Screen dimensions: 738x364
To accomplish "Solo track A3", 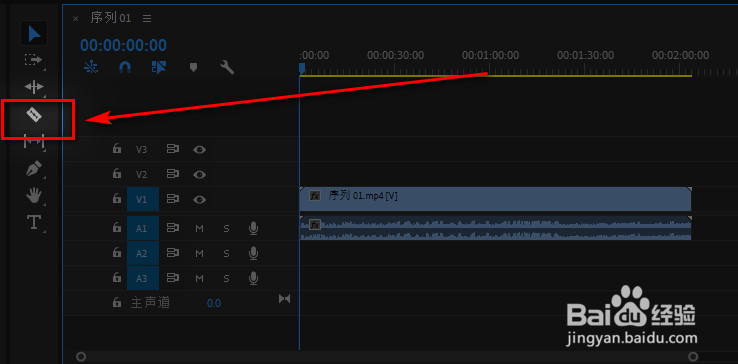I will point(226,278).
